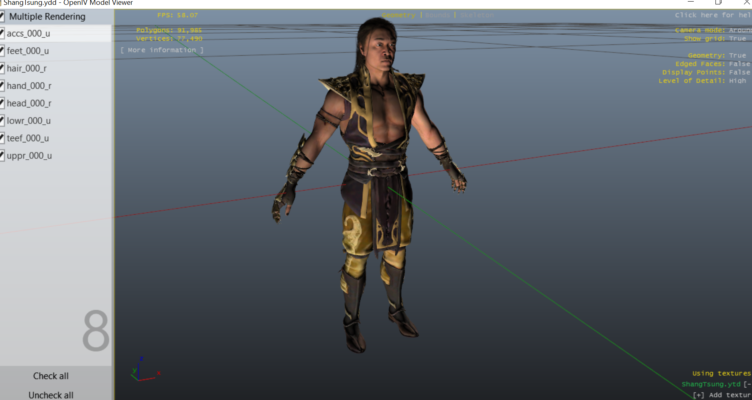
Task: Click the Uncheck all button
Action: click(51, 394)
